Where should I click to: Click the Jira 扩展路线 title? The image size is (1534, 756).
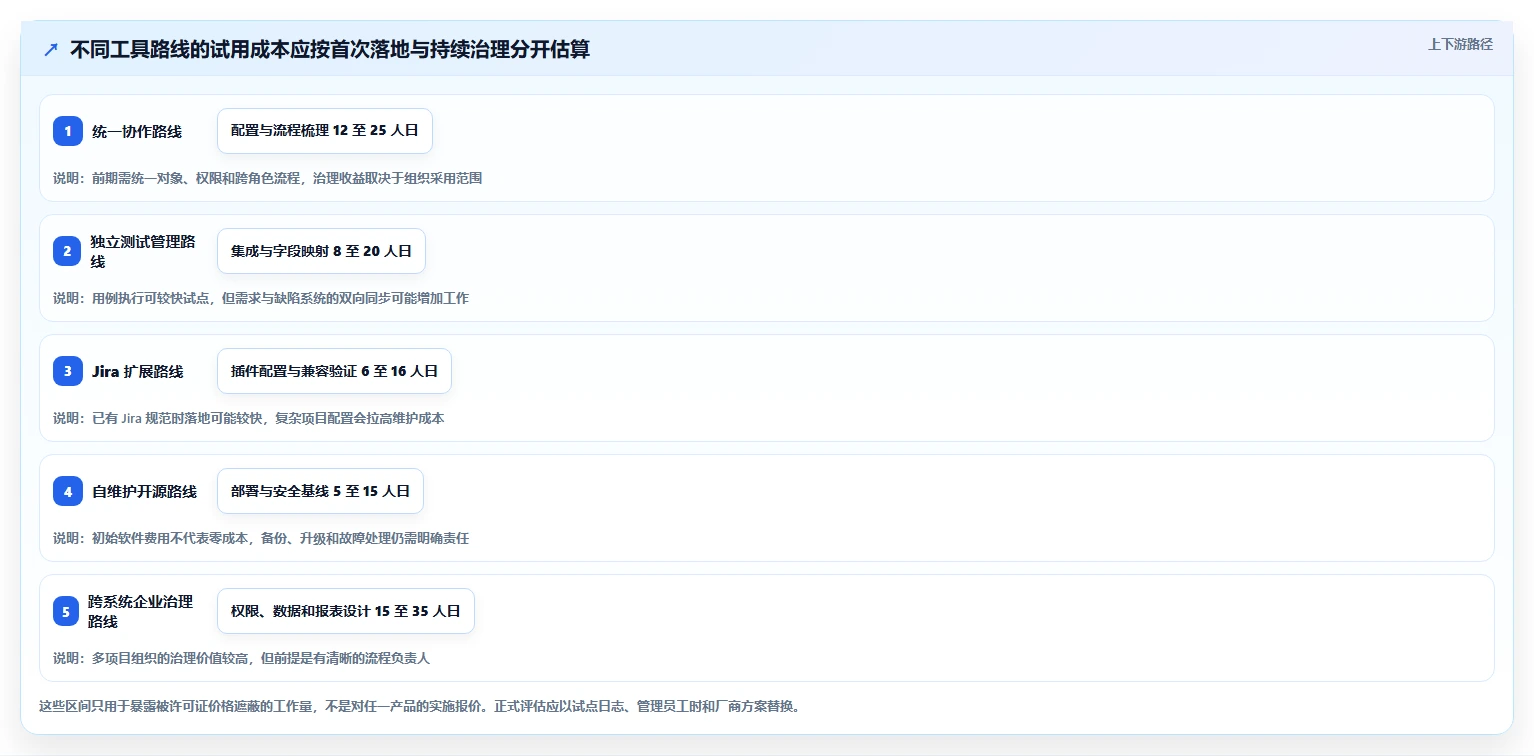pyautogui.click(x=137, y=371)
